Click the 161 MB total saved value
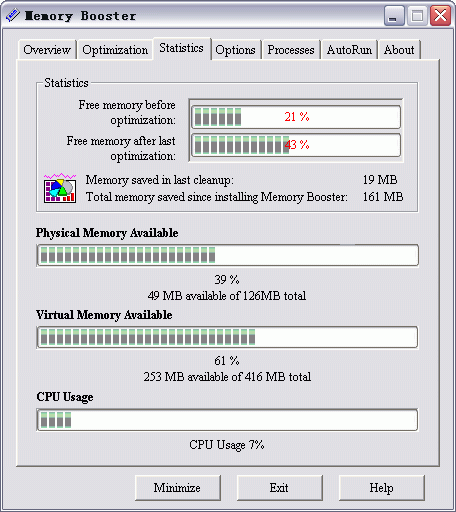 point(383,197)
